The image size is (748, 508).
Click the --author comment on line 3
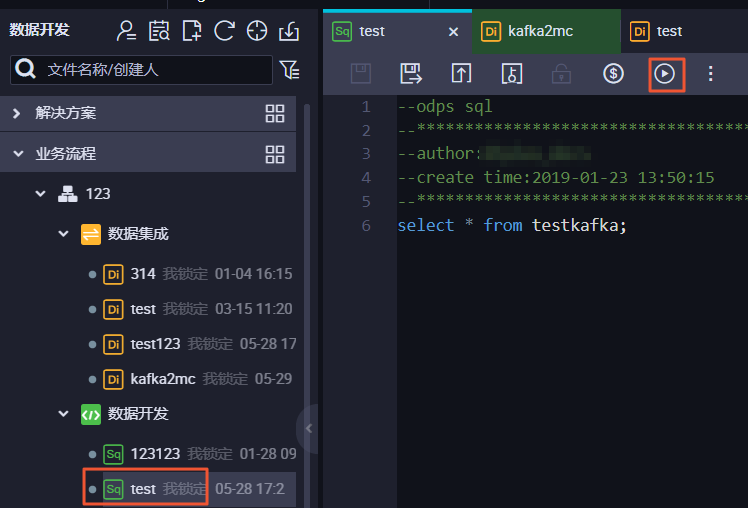pos(438,154)
